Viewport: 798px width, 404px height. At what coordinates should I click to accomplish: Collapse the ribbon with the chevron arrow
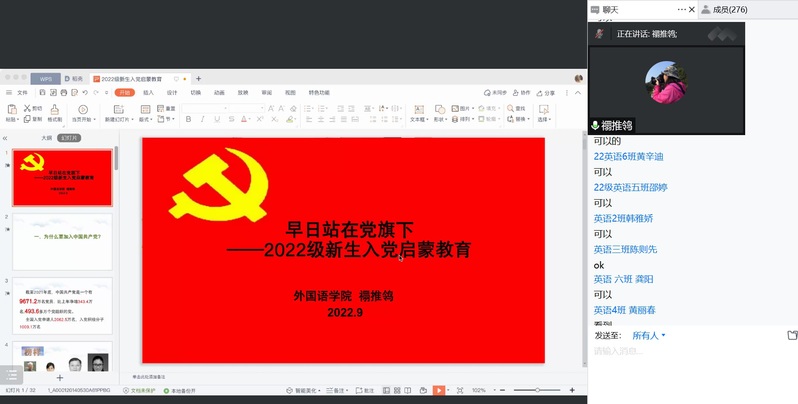pos(578,93)
